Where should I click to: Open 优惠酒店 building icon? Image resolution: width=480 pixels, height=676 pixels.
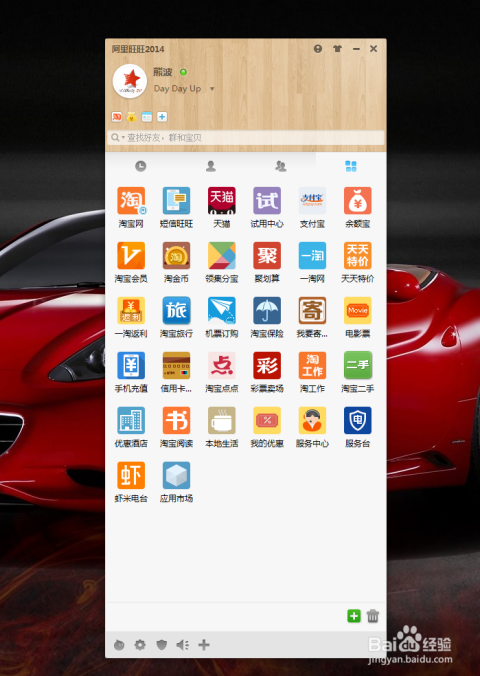(x=131, y=420)
